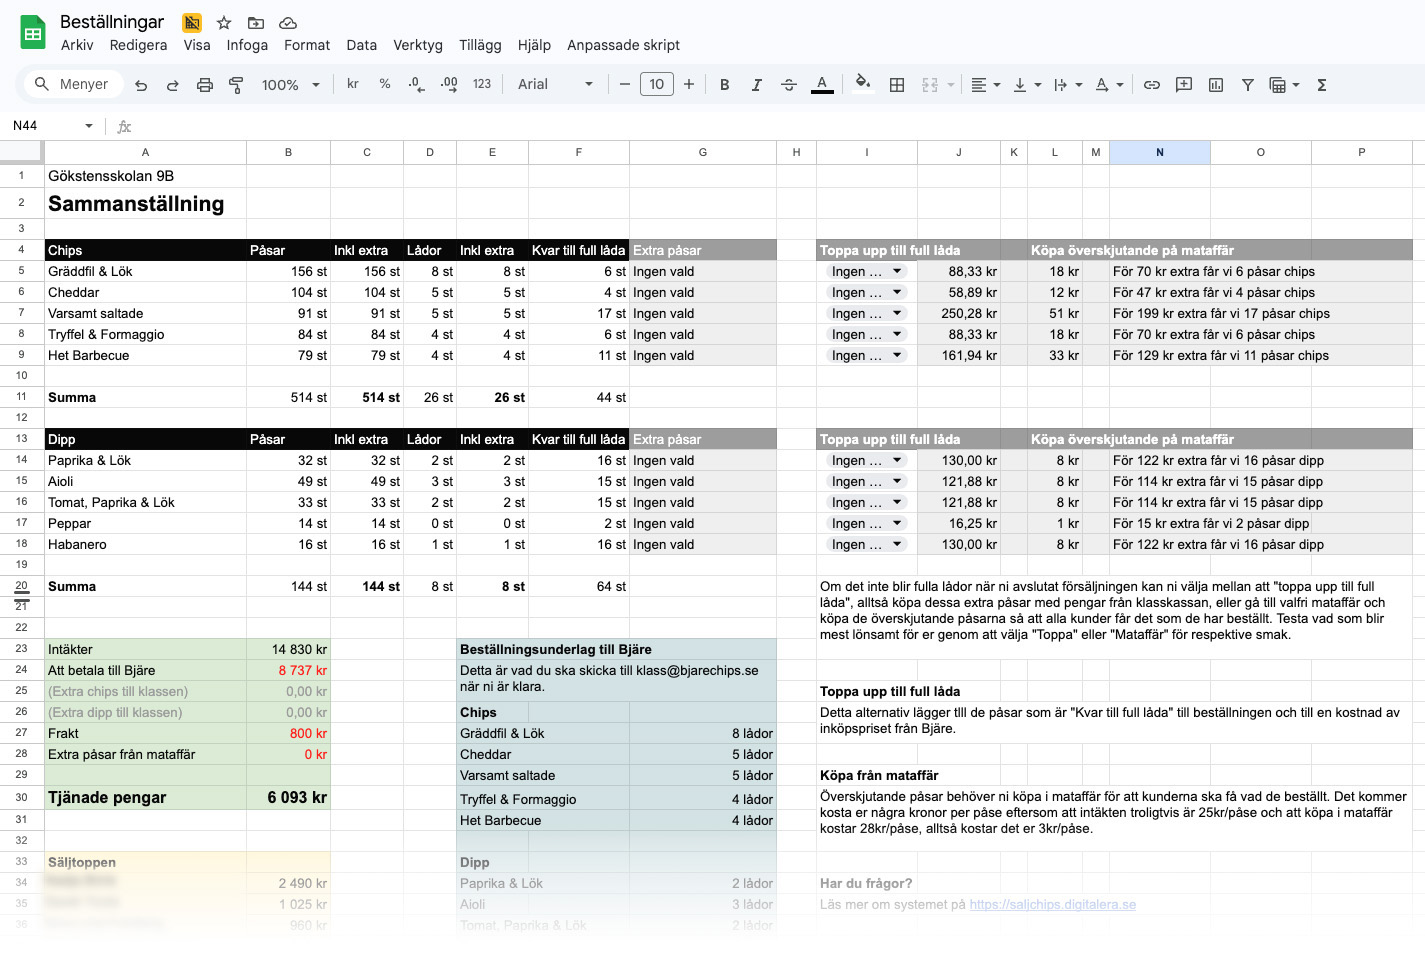Open the fill color picker

[863, 85]
